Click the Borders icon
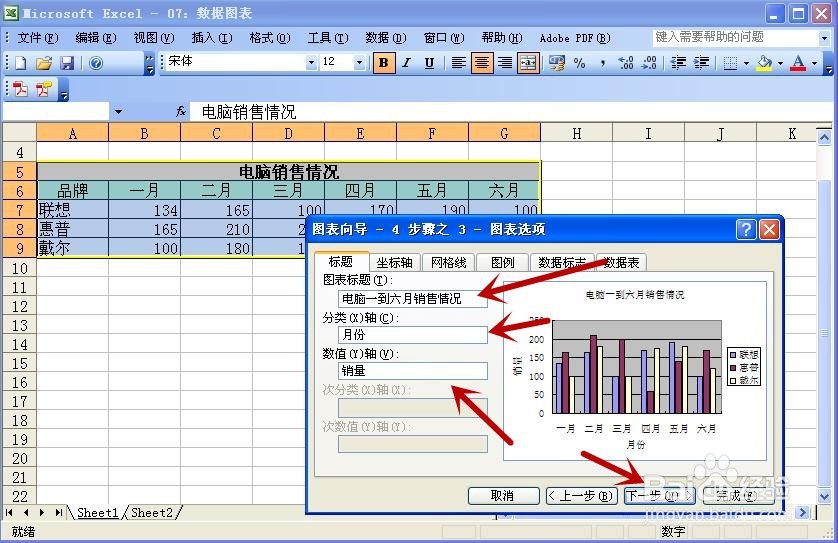838x543 pixels. click(x=730, y=63)
